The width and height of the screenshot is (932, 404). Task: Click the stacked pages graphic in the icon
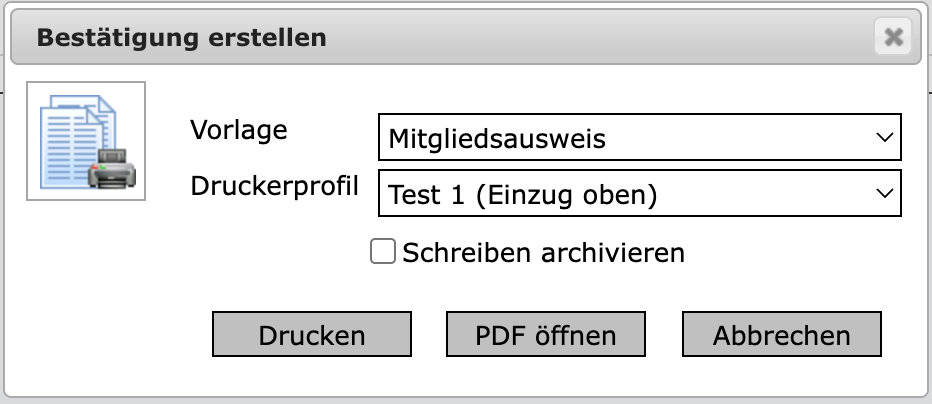click(x=70, y=135)
